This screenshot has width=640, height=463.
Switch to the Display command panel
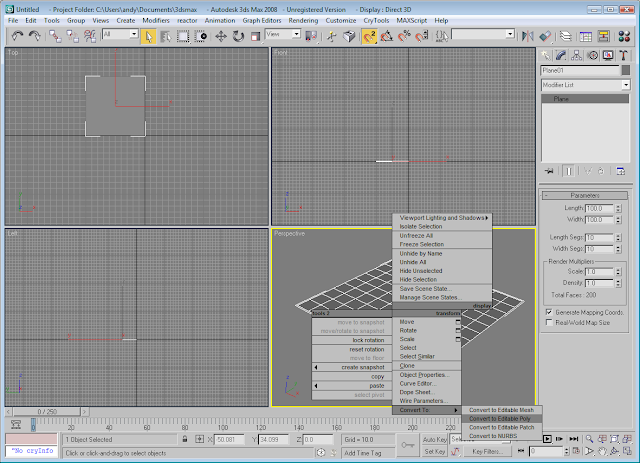608,56
